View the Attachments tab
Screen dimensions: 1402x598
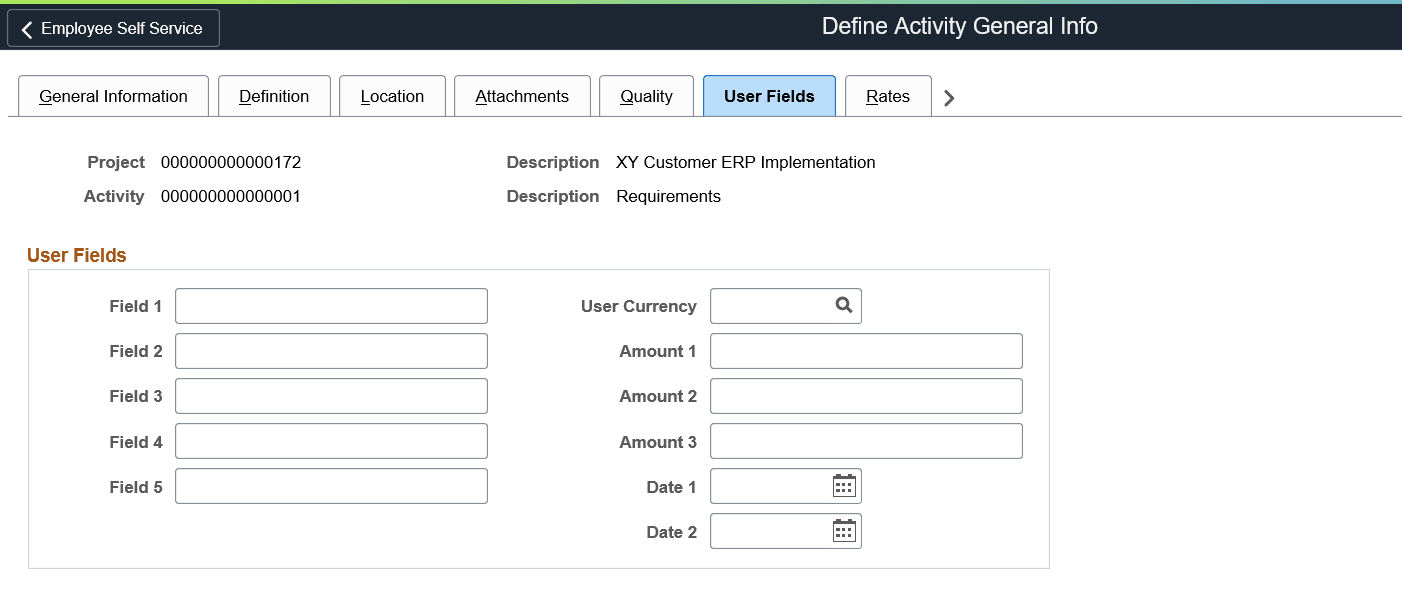point(522,96)
